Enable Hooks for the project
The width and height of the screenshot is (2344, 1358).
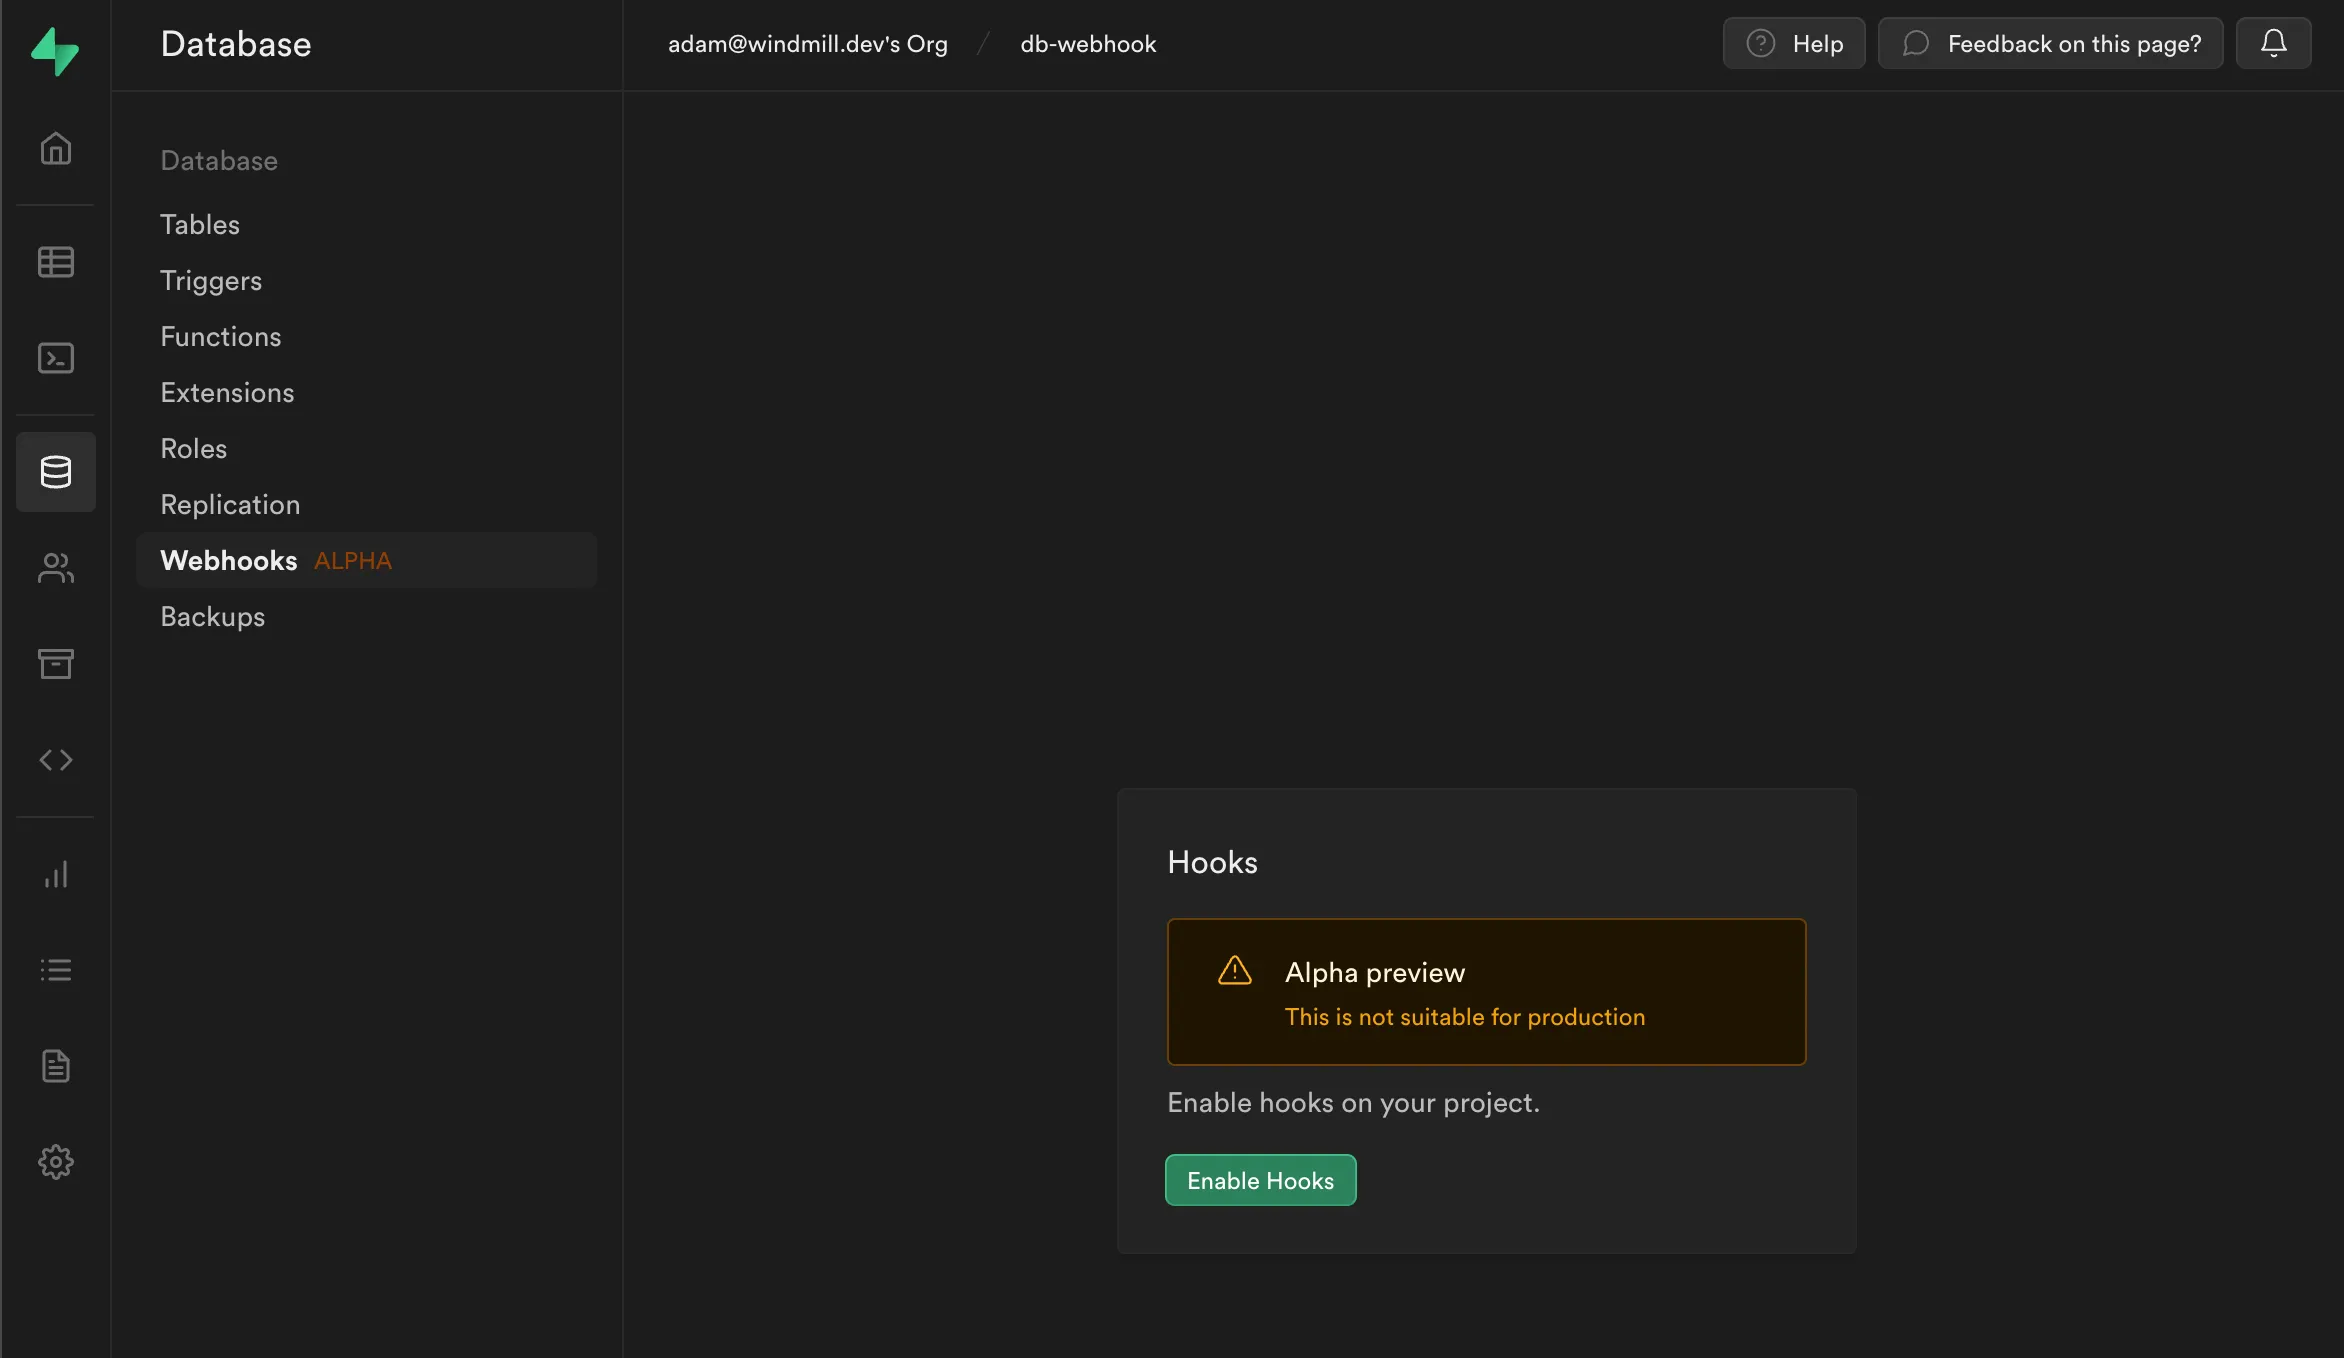(1259, 1180)
